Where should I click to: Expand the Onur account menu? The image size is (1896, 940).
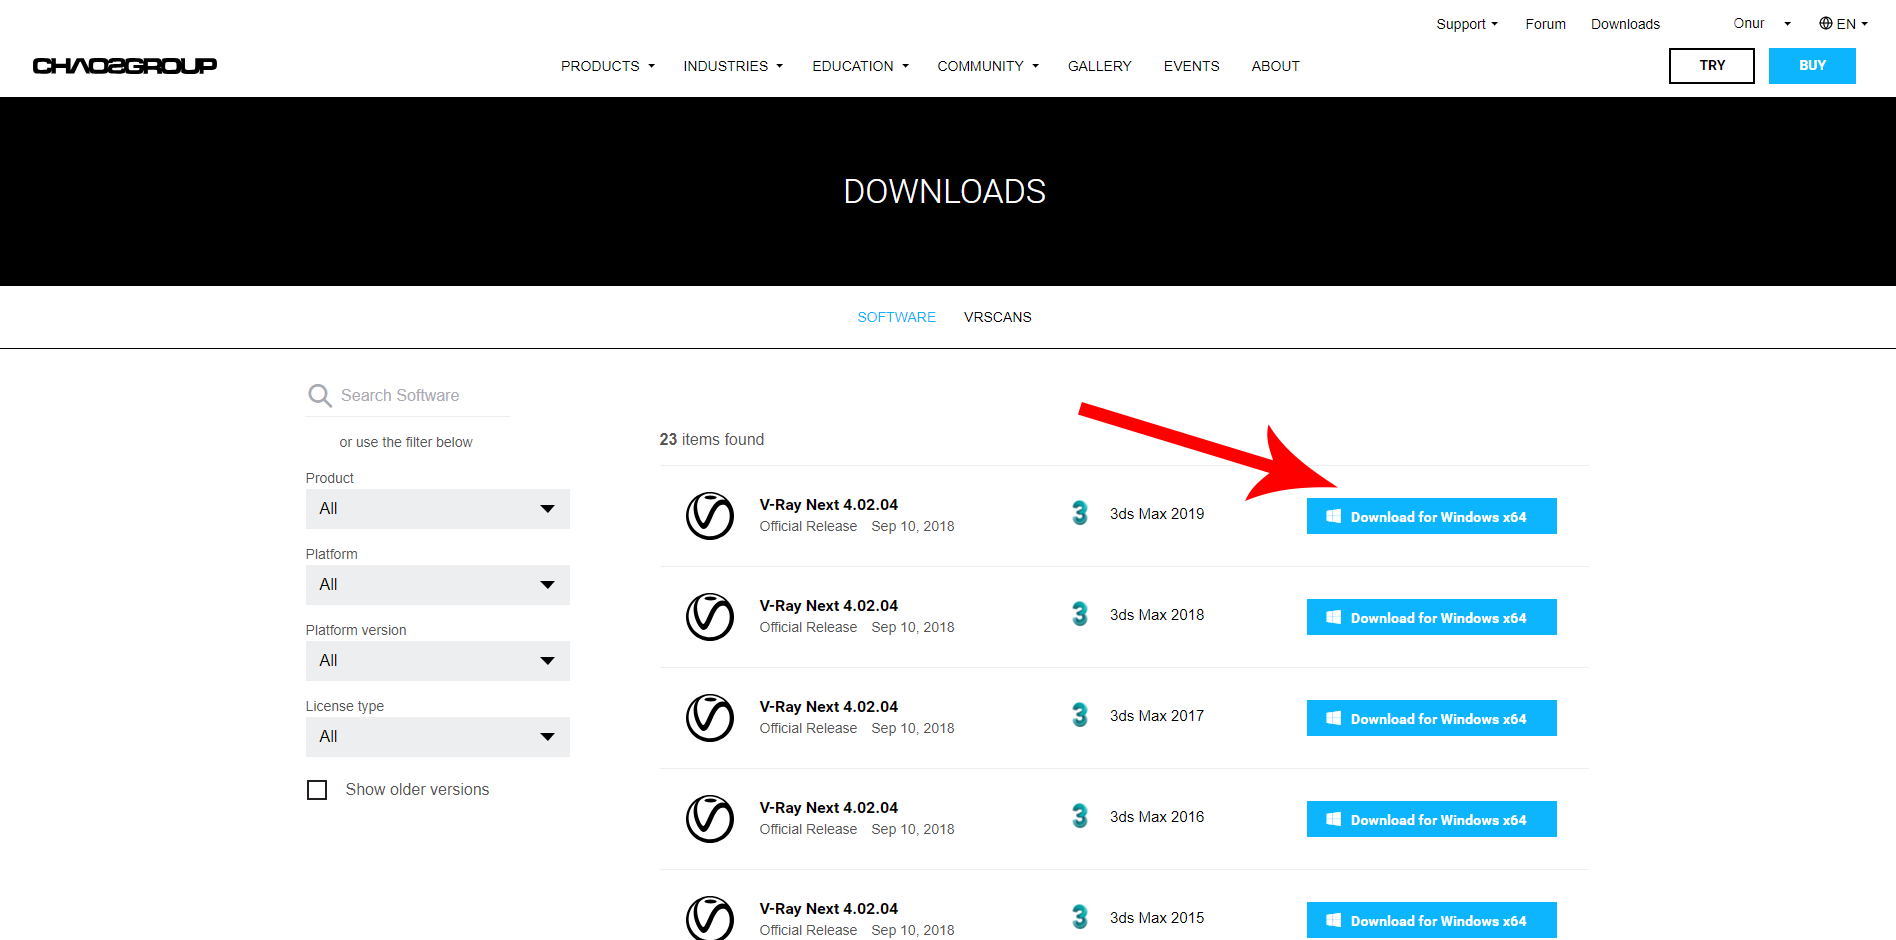(1762, 23)
